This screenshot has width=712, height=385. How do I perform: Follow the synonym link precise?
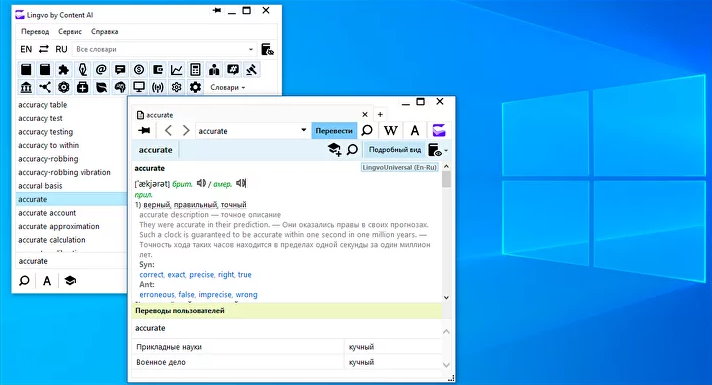tap(201, 275)
